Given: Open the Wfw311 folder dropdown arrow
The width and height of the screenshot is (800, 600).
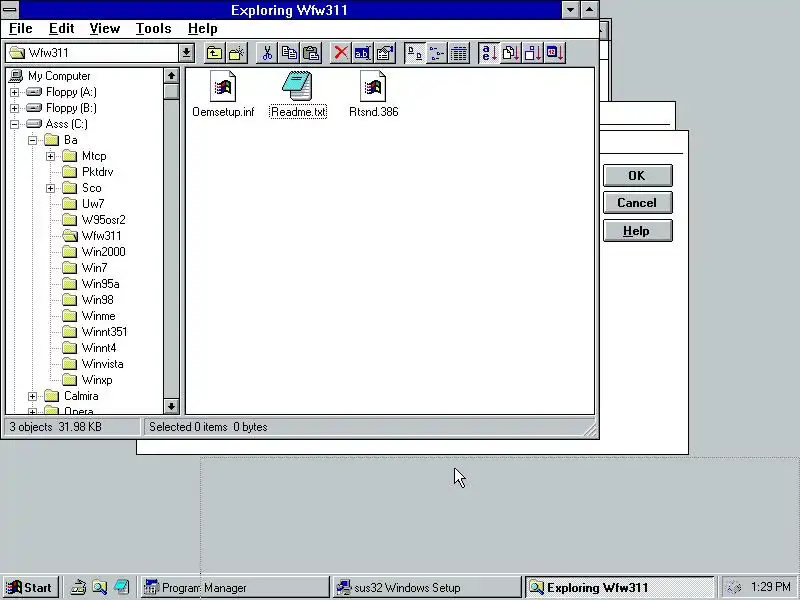Looking at the screenshot, I should pyautogui.click(x=186, y=53).
